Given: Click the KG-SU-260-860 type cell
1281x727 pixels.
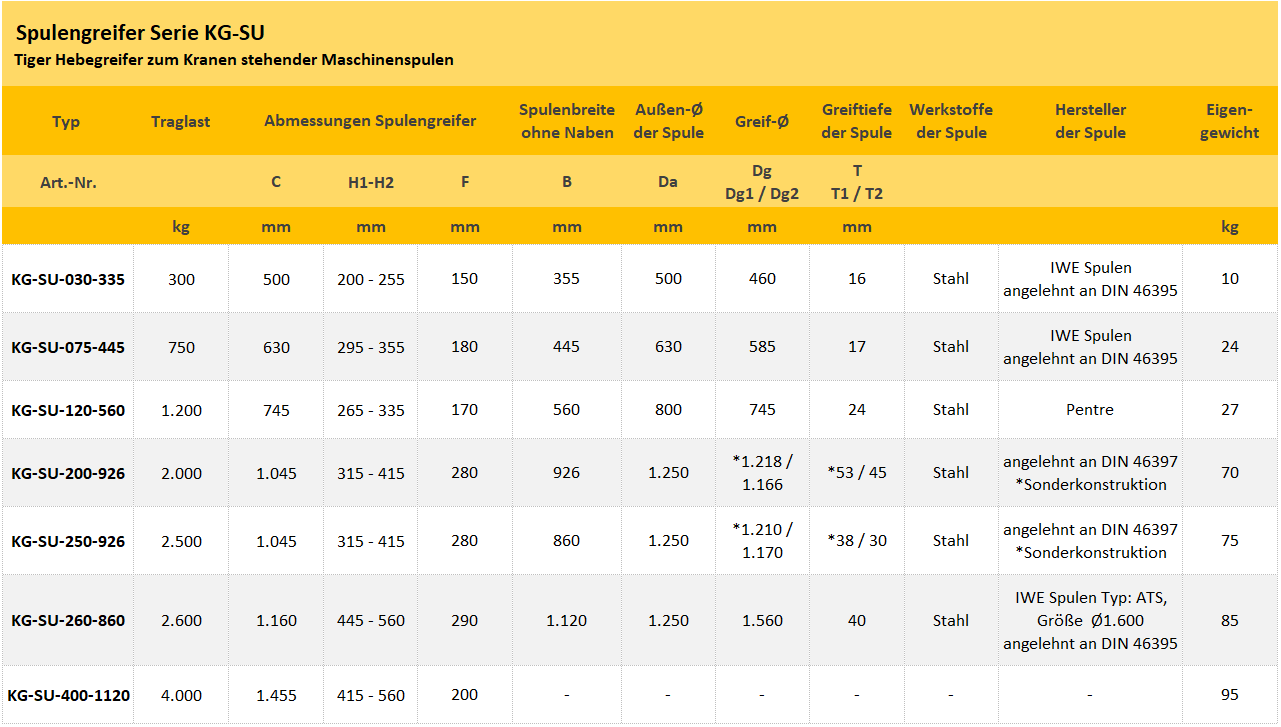Looking at the screenshot, I should 68,620.
